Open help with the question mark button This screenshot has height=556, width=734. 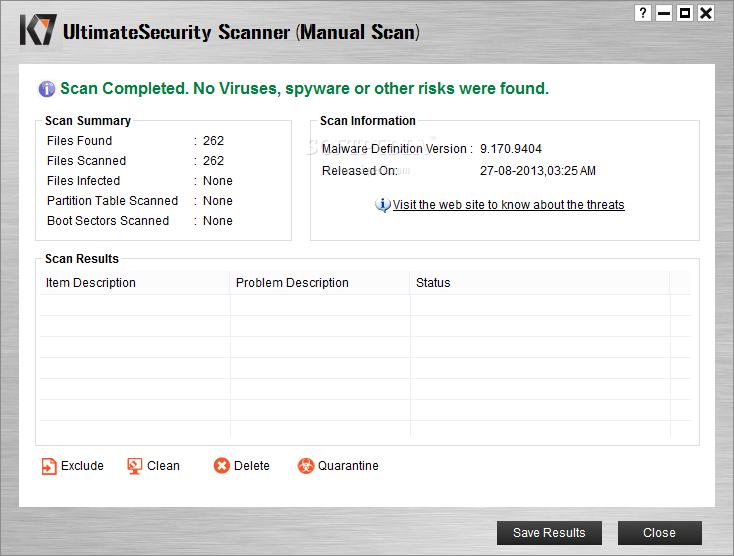coord(642,13)
